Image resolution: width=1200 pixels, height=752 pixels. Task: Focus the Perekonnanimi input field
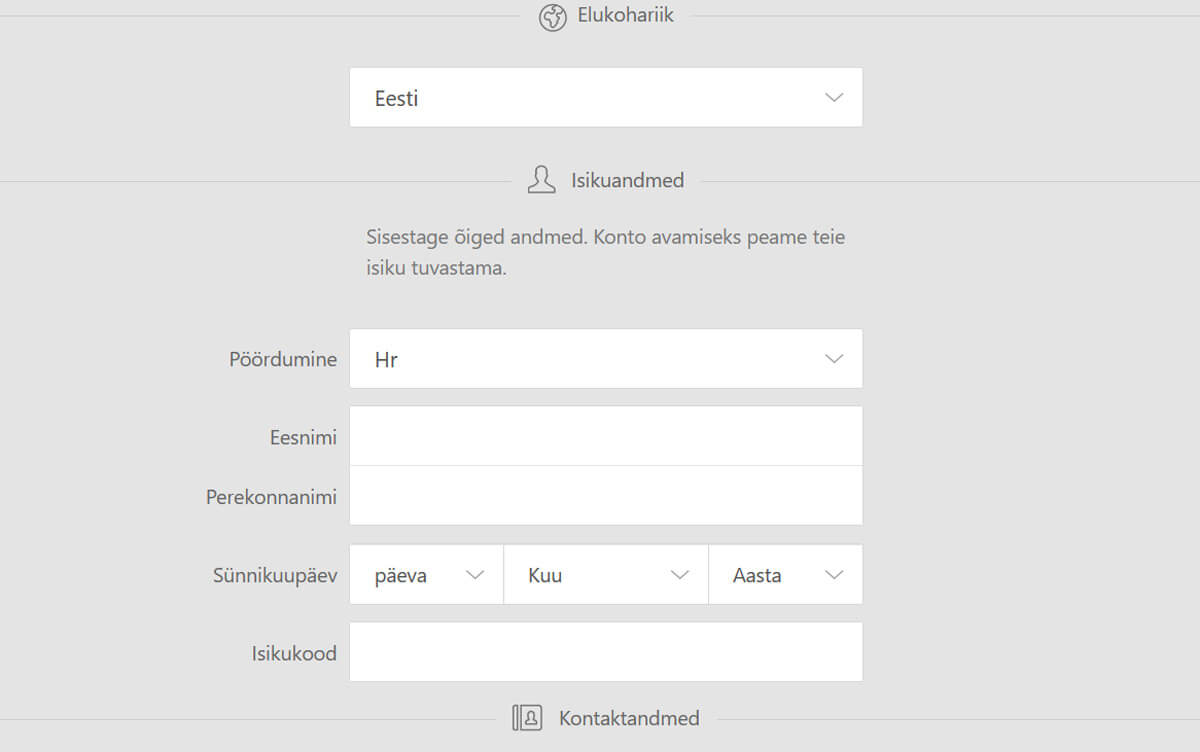click(606, 495)
